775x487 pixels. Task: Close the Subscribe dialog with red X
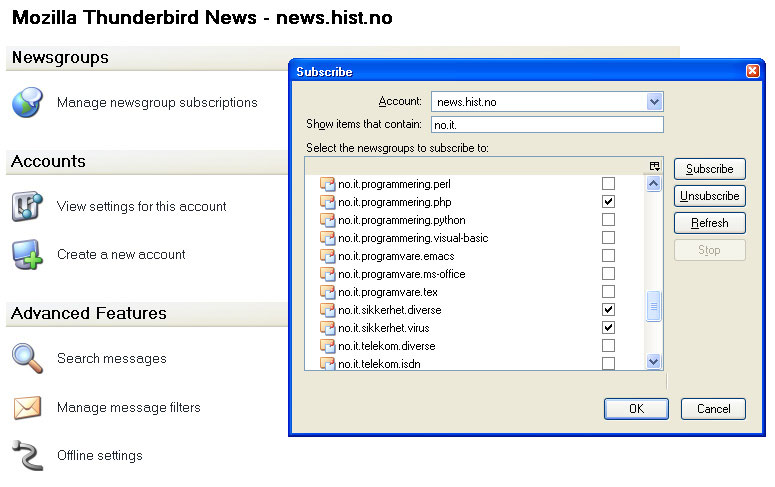point(753,71)
